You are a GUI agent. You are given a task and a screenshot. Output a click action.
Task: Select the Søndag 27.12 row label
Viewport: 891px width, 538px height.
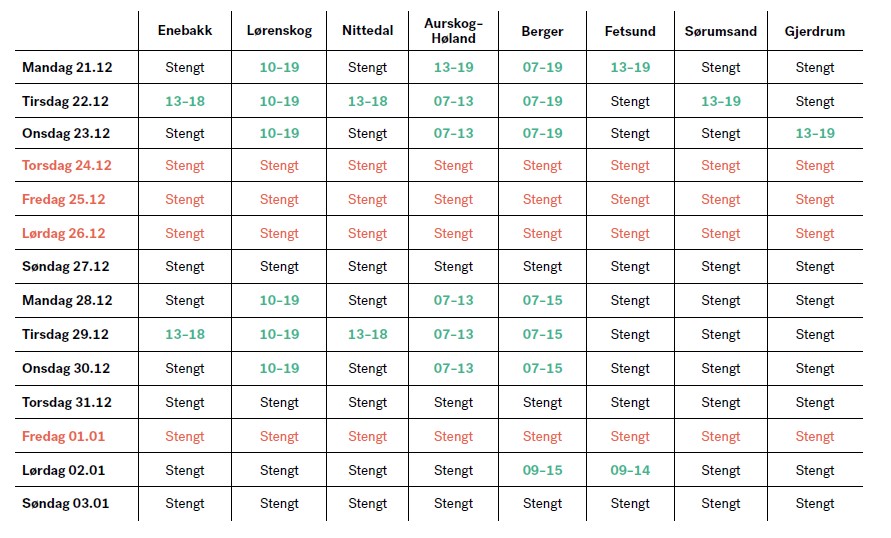[x=65, y=266]
